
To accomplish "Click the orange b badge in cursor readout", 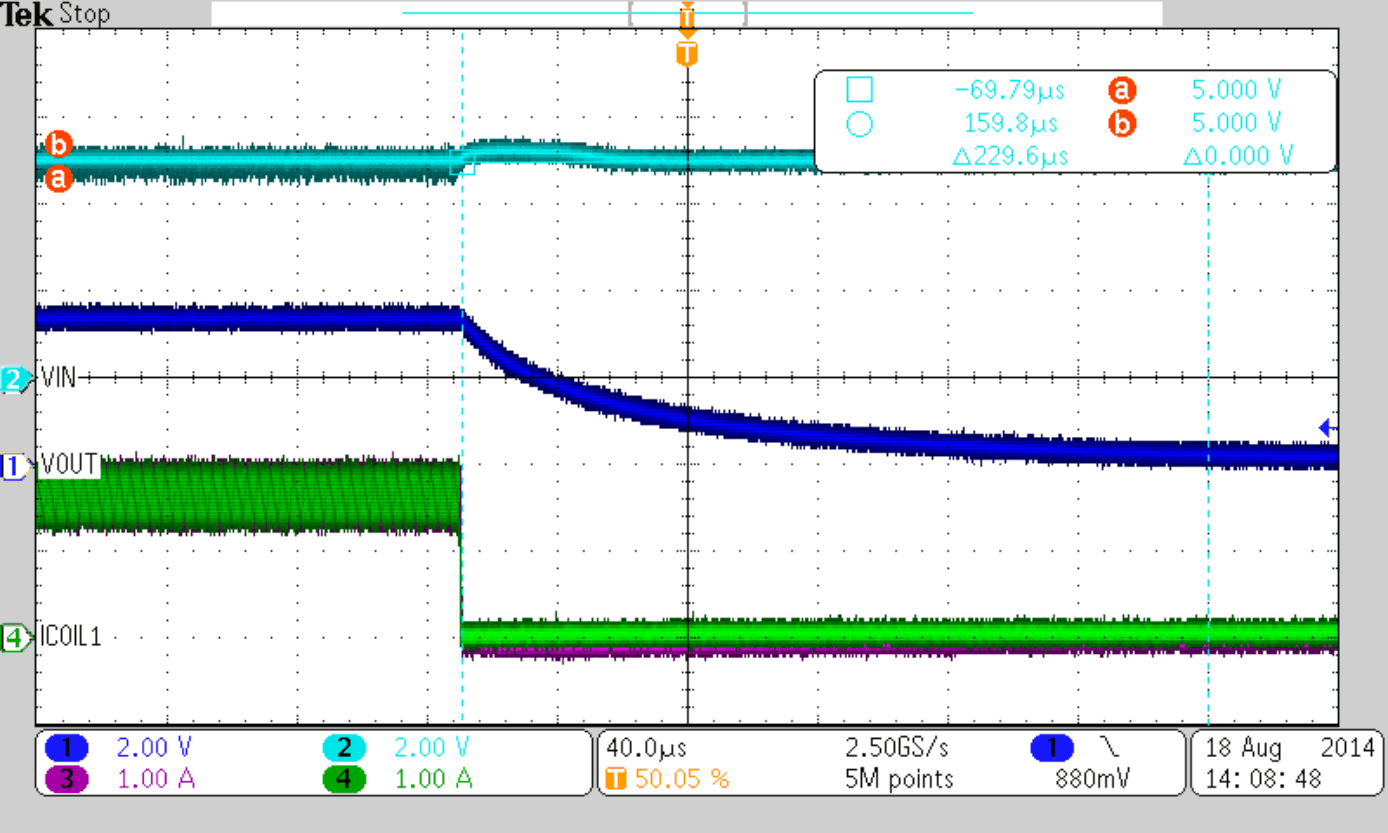I will [x=1122, y=124].
